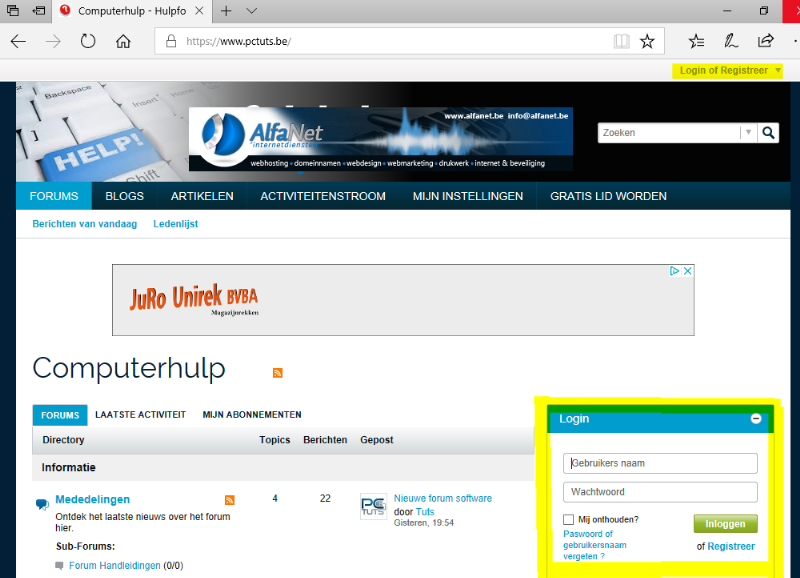Switch to the 'Laatste Activiteit' tab
The image size is (800, 578).
(x=140, y=414)
